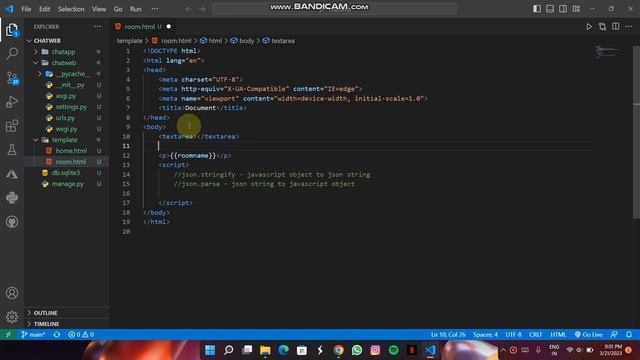Open the View menu

pyautogui.click(x=99, y=9)
